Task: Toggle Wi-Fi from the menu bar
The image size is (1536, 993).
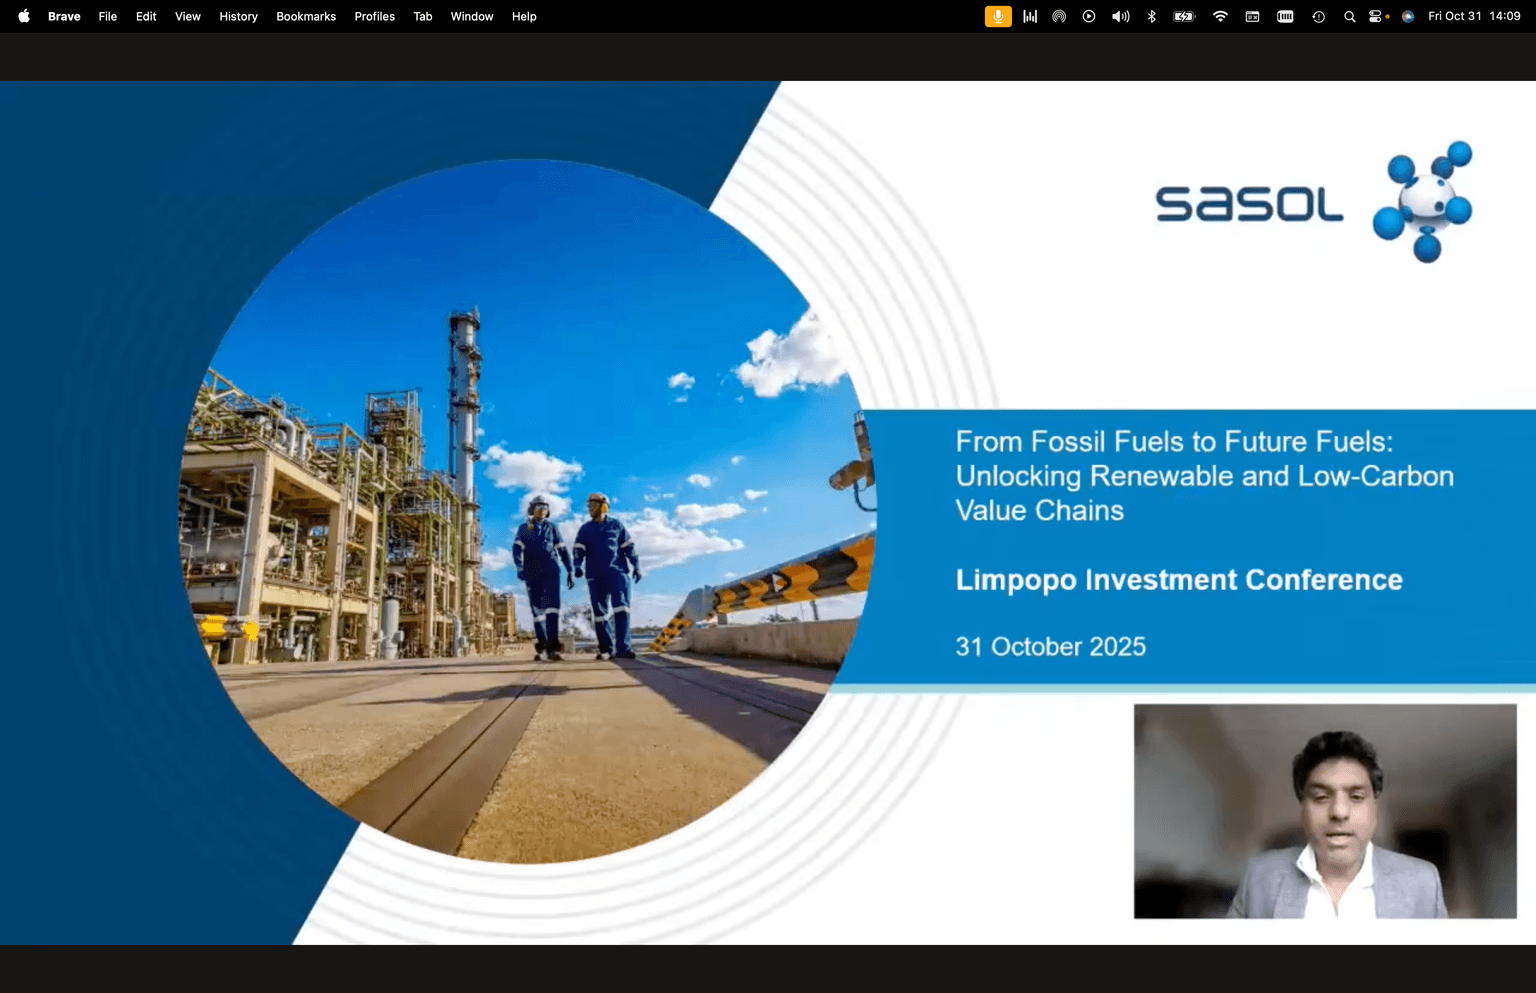Action: pyautogui.click(x=1220, y=16)
